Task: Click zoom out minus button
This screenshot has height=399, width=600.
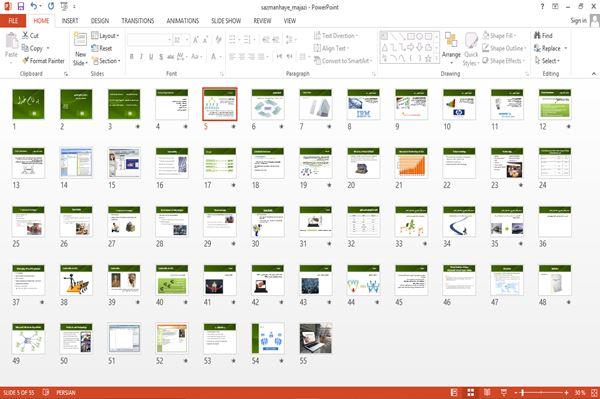Action: click(x=516, y=392)
